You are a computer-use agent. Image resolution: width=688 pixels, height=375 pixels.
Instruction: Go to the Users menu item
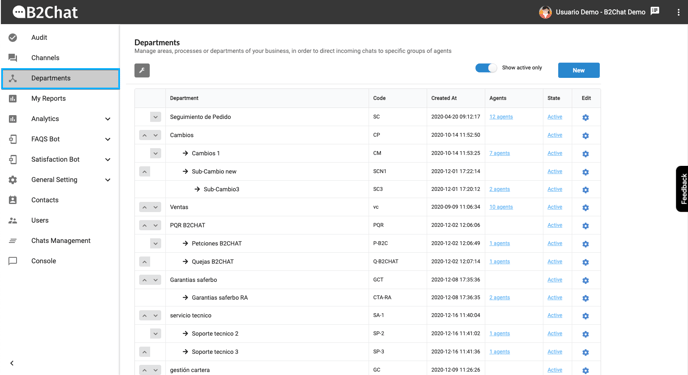(61, 221)
